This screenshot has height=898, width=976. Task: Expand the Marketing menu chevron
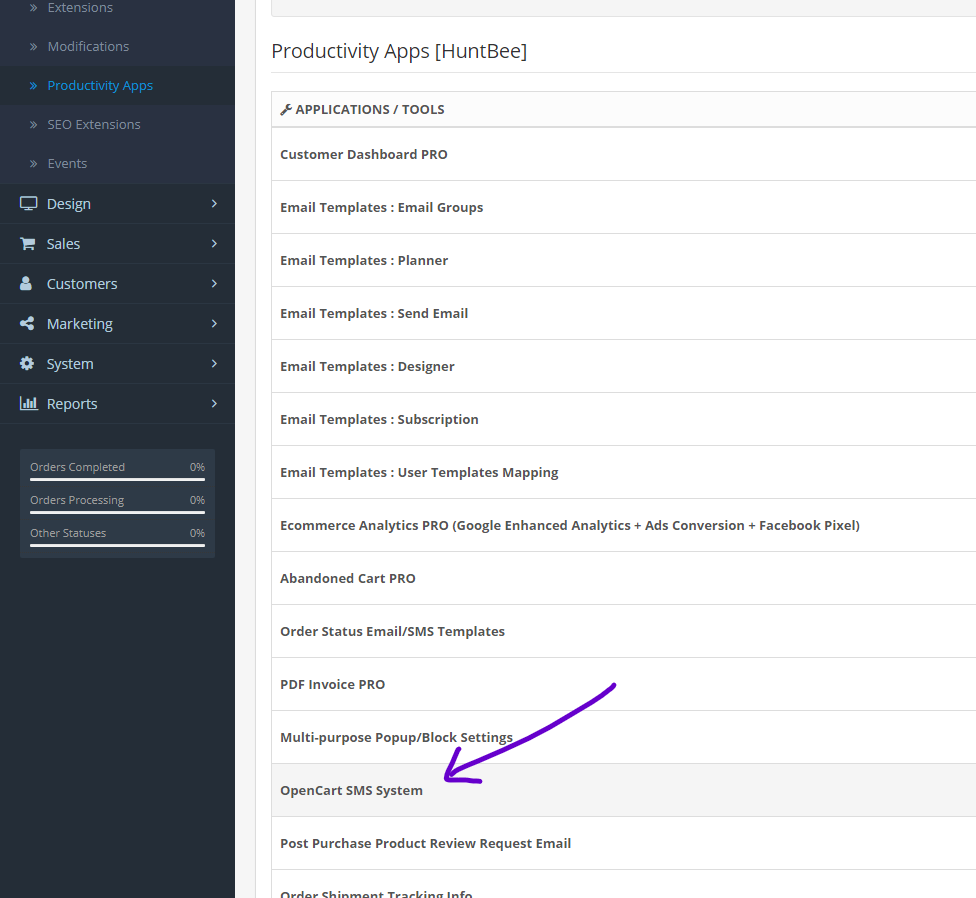pos(214,323)
